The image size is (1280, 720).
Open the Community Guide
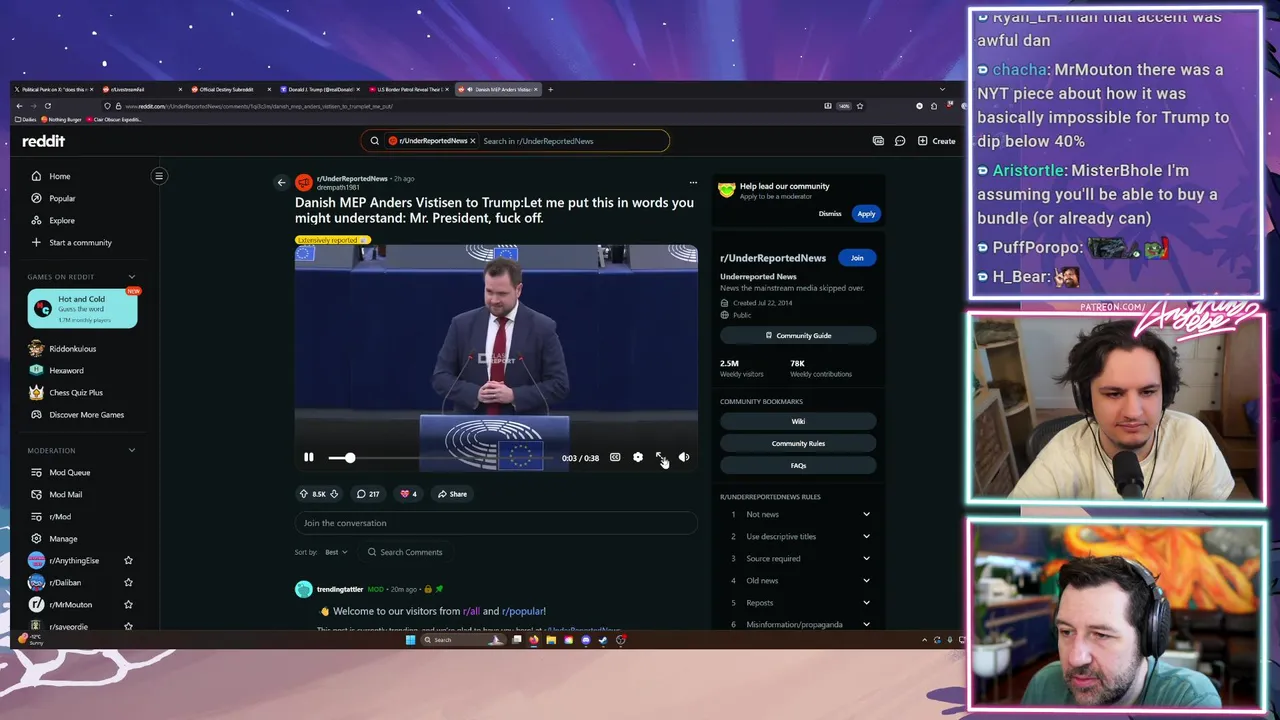pyautogui.click(x=798, y=336)
